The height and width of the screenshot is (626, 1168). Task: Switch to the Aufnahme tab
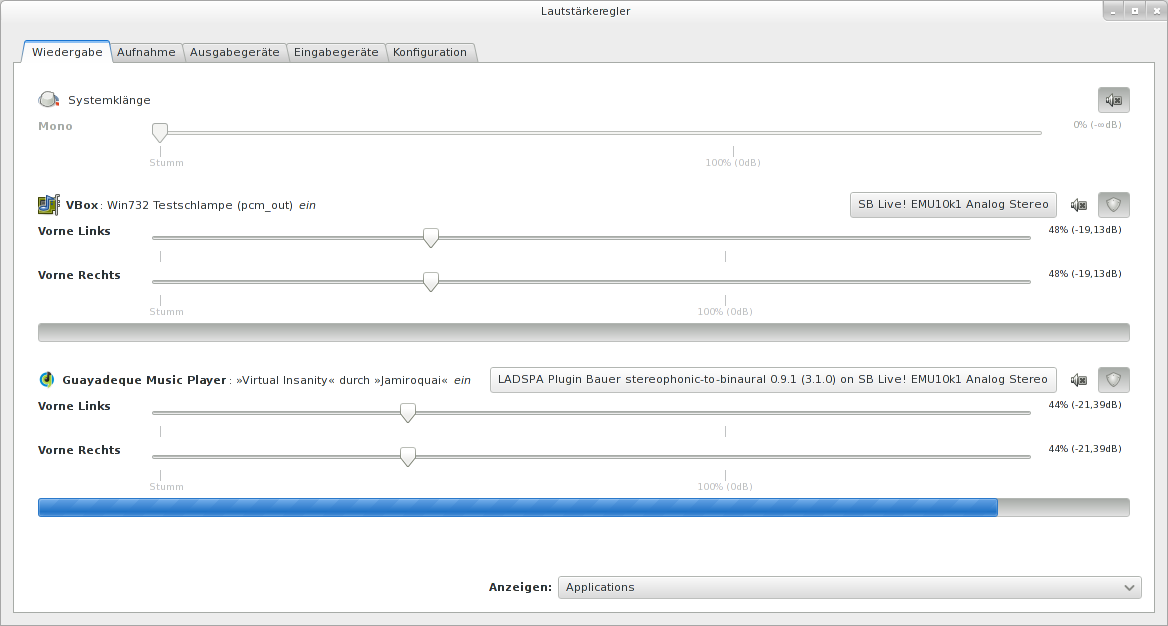click(146, 52)
